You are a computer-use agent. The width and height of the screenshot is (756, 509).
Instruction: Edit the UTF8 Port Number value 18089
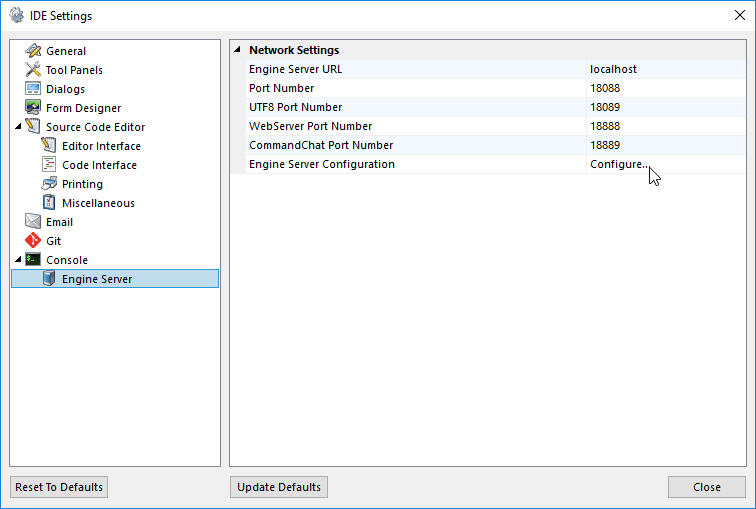666,107
